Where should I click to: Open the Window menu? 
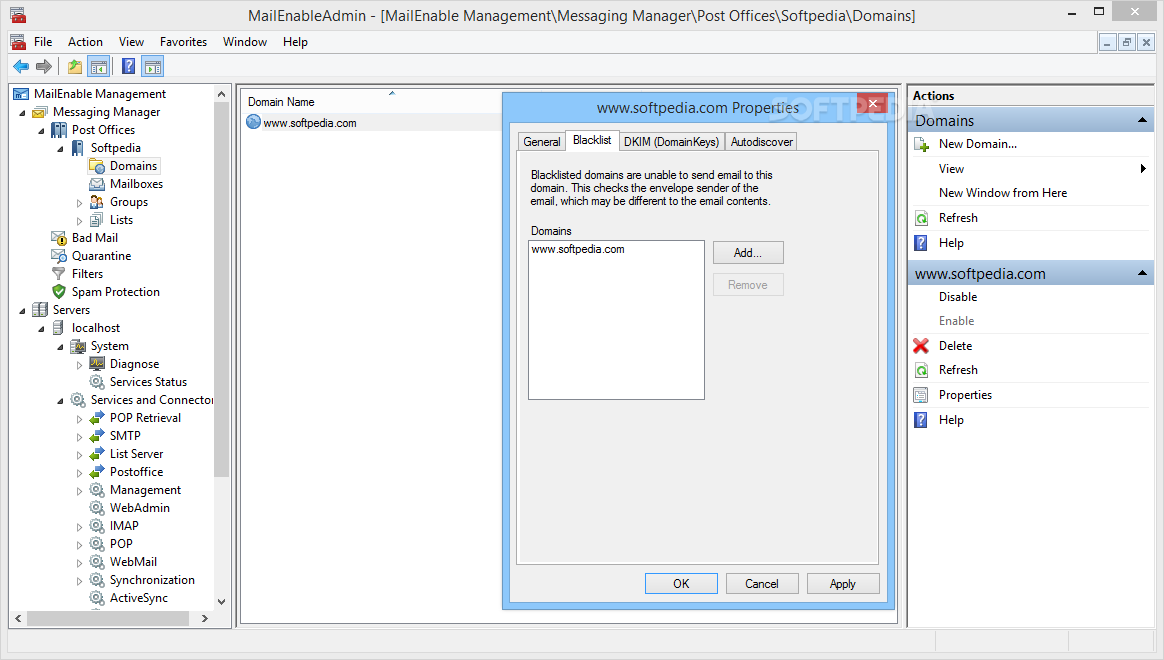(x=245, y=42)
